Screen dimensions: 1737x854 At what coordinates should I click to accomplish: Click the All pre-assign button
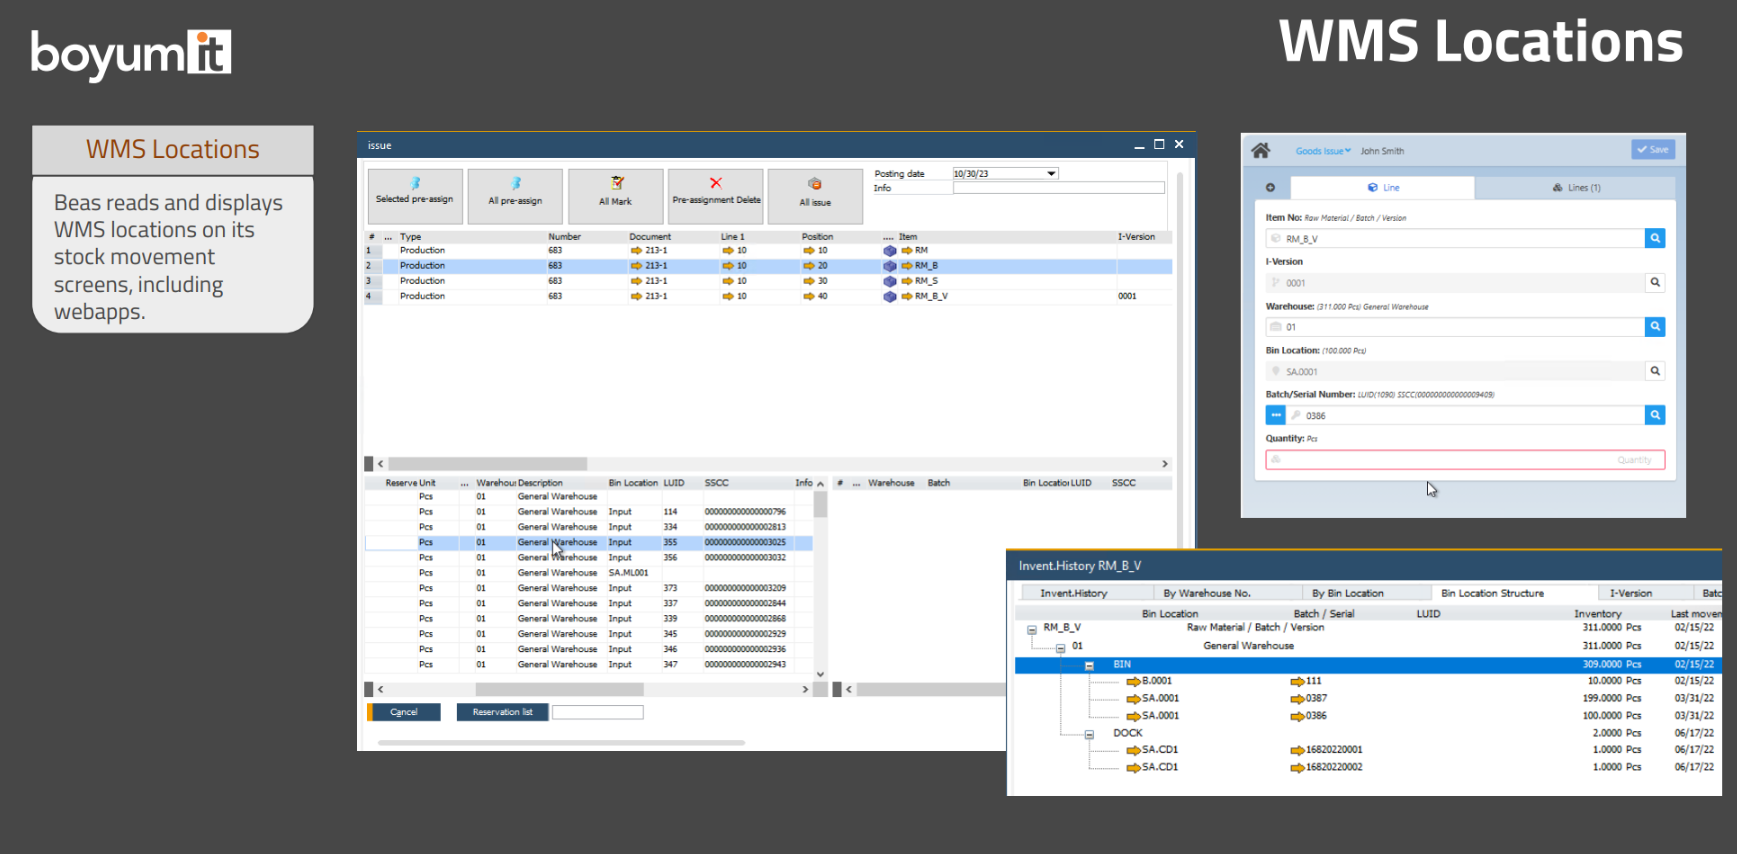click(515, 196)
